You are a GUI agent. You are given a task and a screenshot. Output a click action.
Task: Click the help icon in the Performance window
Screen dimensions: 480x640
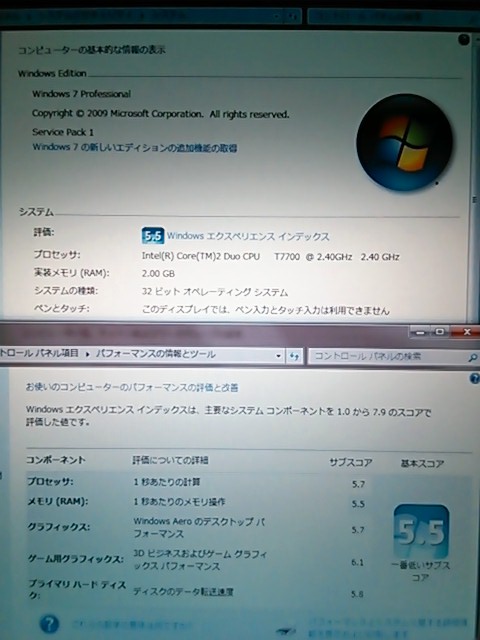tap(475, 379)
